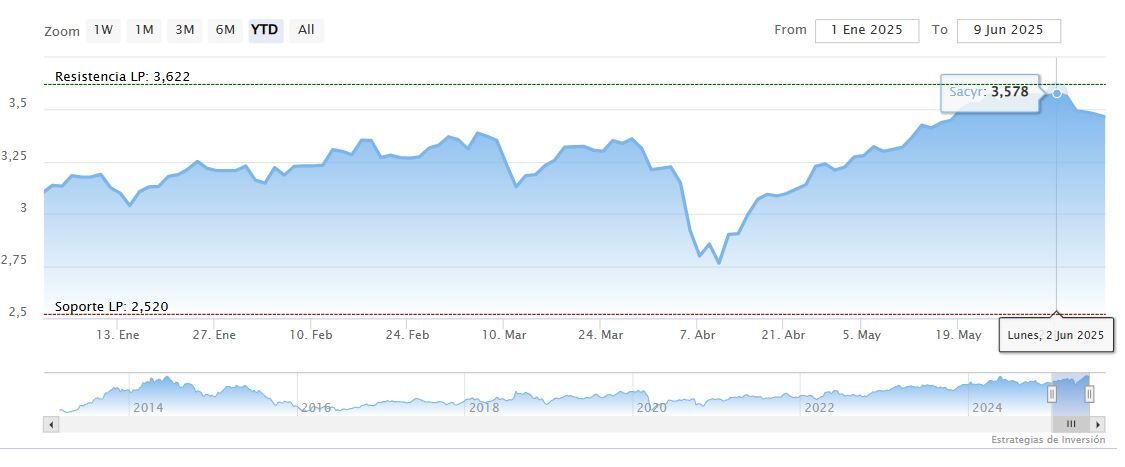Image resolution: width=1125 pixels, height=467 pixels.
Task: Select the 1W zoom range button
Action: point(103,30)
